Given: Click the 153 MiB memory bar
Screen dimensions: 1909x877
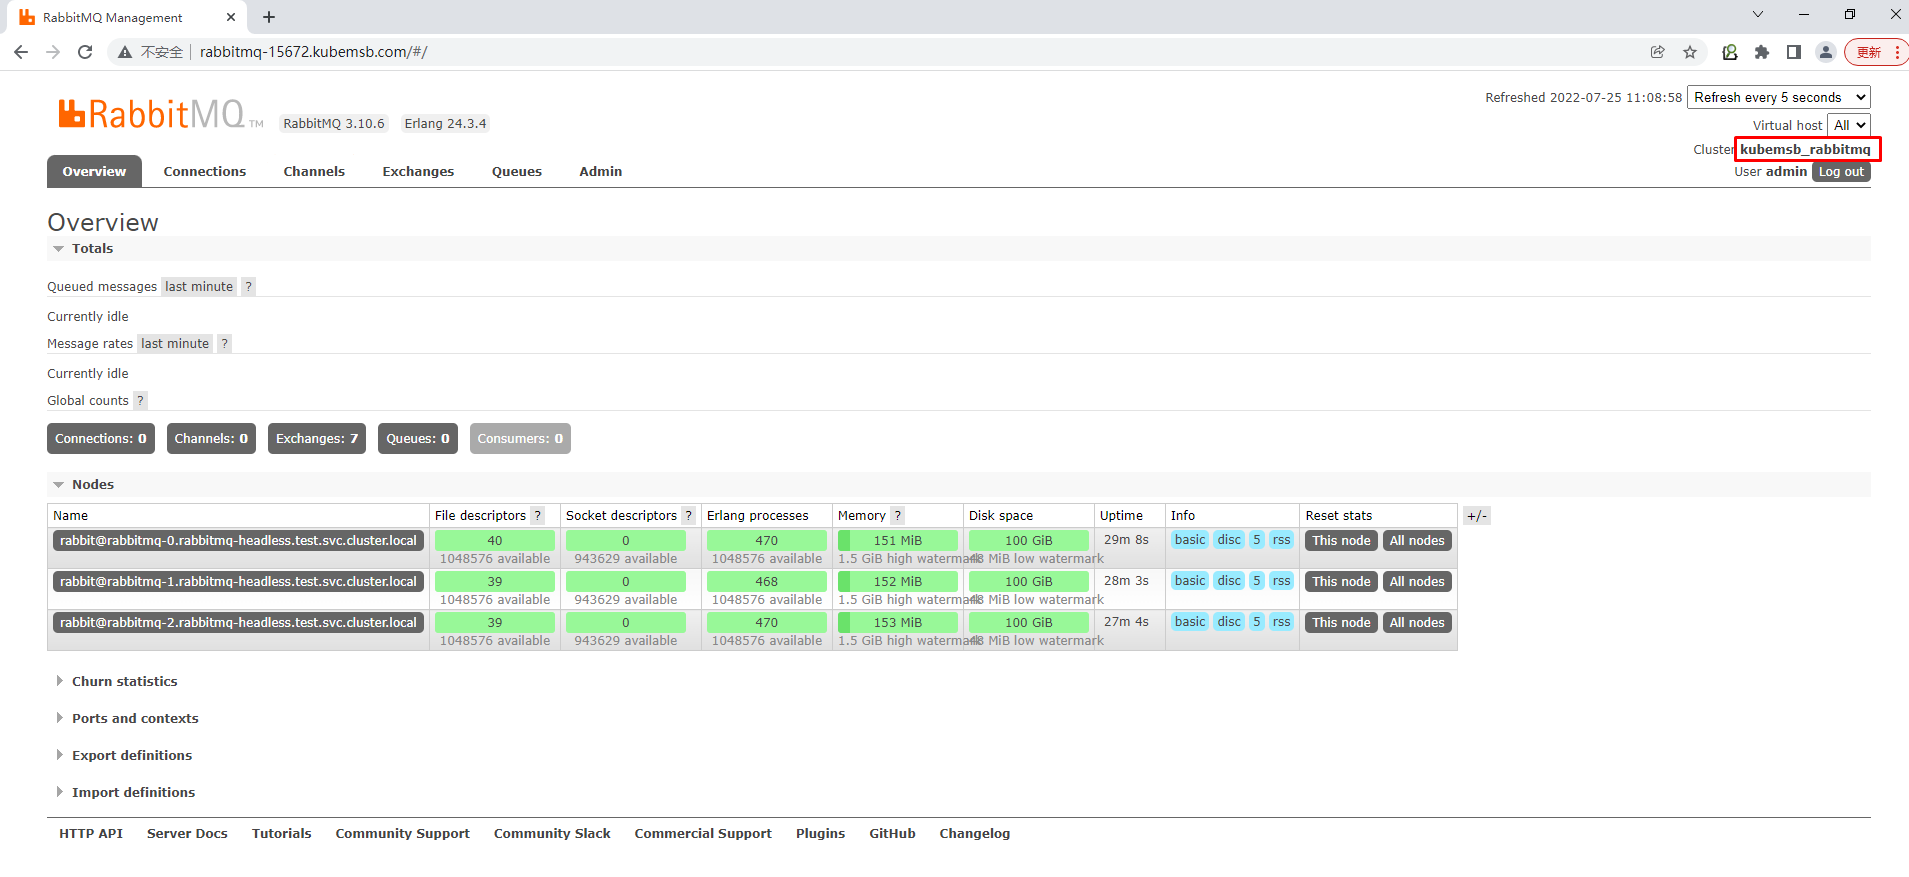Looking at the screenshot, I should (x=898, y=623).
